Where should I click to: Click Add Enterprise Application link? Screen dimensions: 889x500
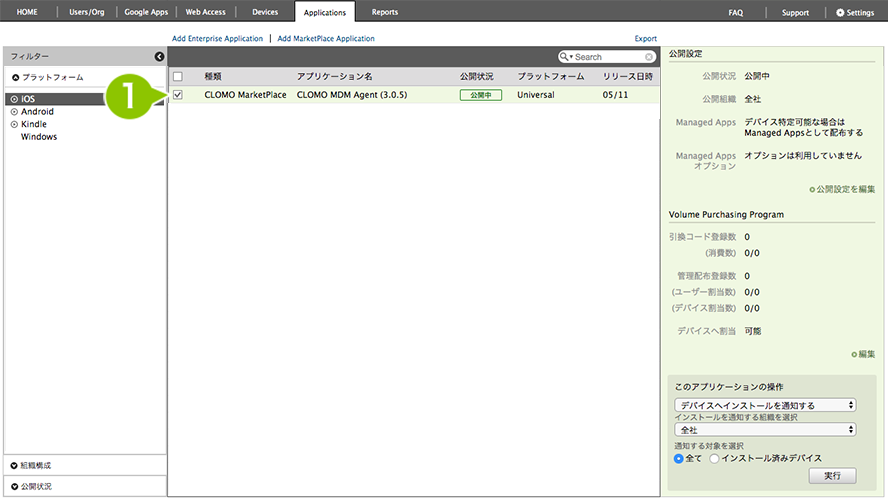pyautogui.click(x=217, y=38)
